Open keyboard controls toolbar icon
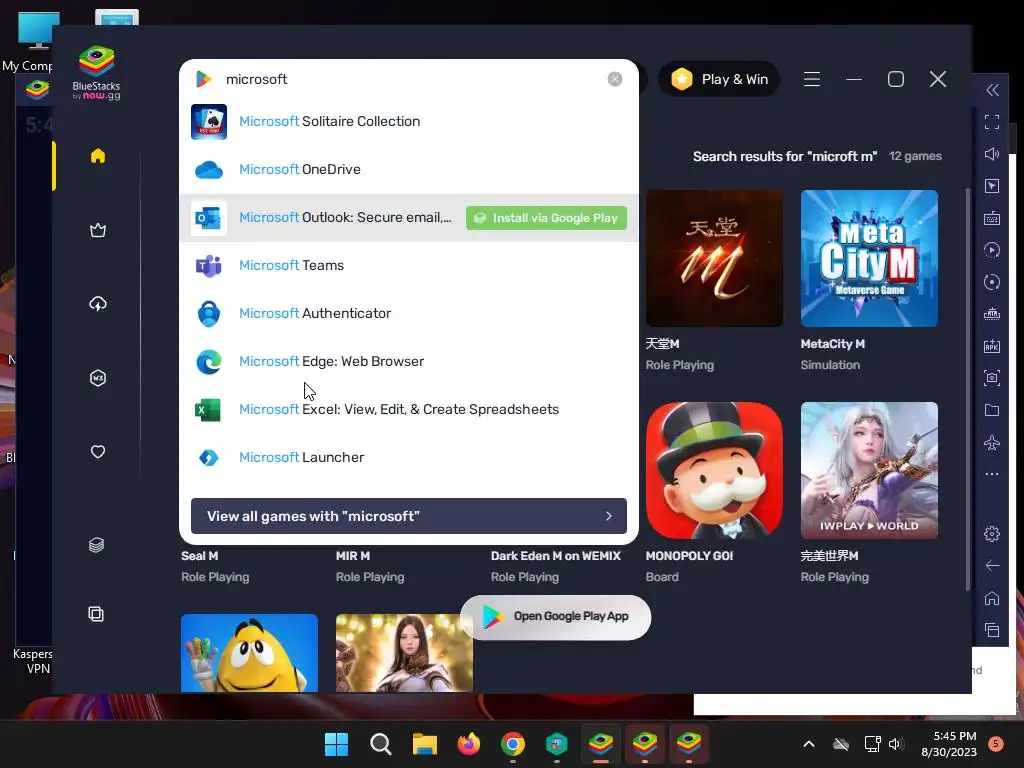The image size is (1024, 768). 992,218
